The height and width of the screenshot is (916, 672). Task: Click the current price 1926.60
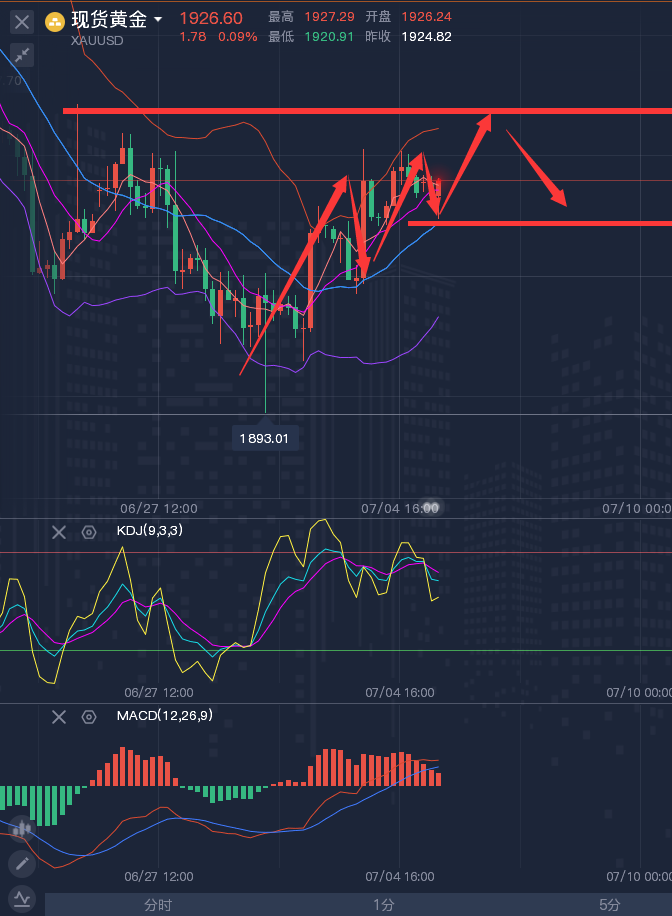(211, 18)
